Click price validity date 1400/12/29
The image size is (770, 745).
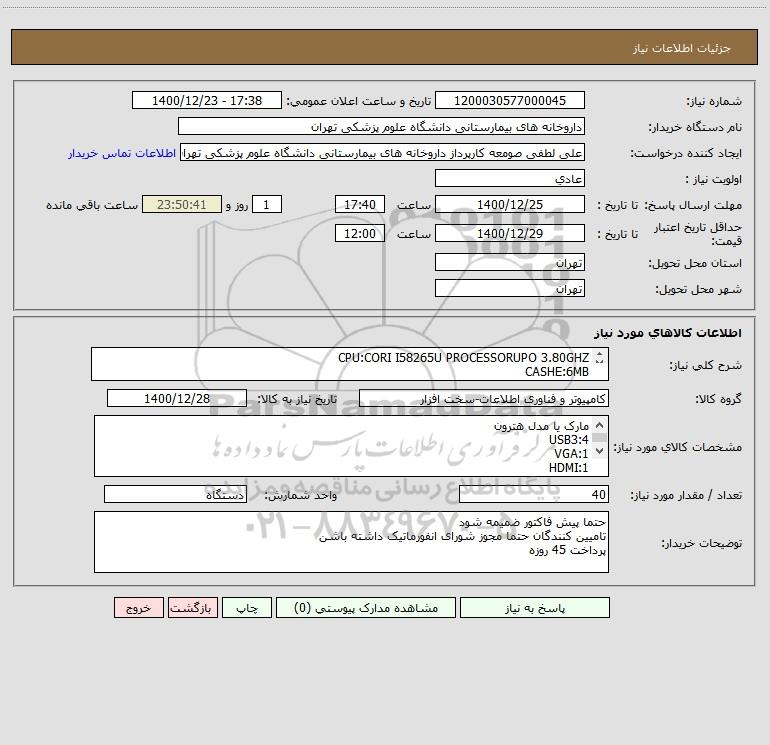[x=510, y=233]
